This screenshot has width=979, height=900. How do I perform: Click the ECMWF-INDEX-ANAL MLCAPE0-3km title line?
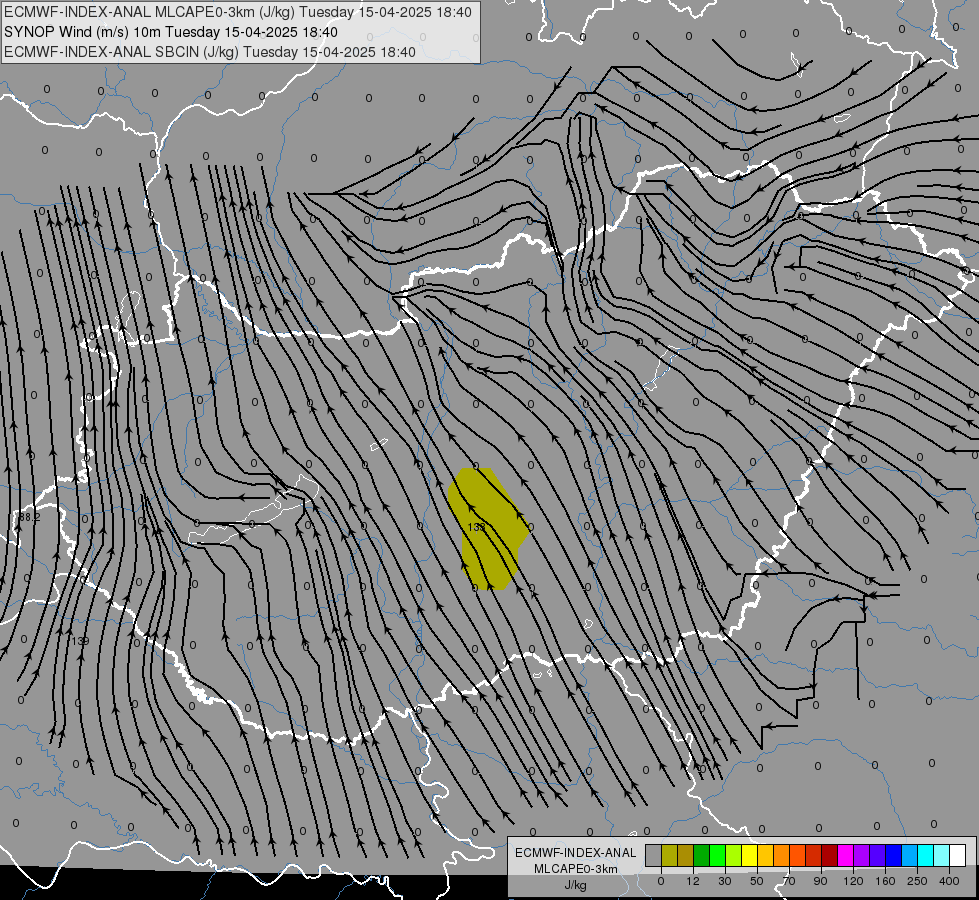point(238,12)
